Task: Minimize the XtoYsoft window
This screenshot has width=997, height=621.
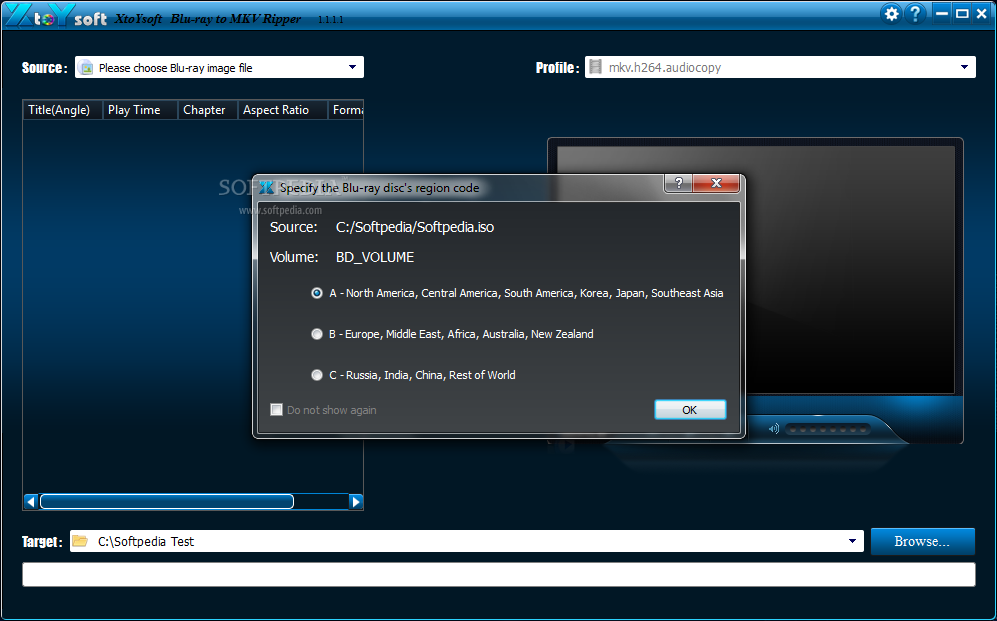Action: [x=942, y=13]
